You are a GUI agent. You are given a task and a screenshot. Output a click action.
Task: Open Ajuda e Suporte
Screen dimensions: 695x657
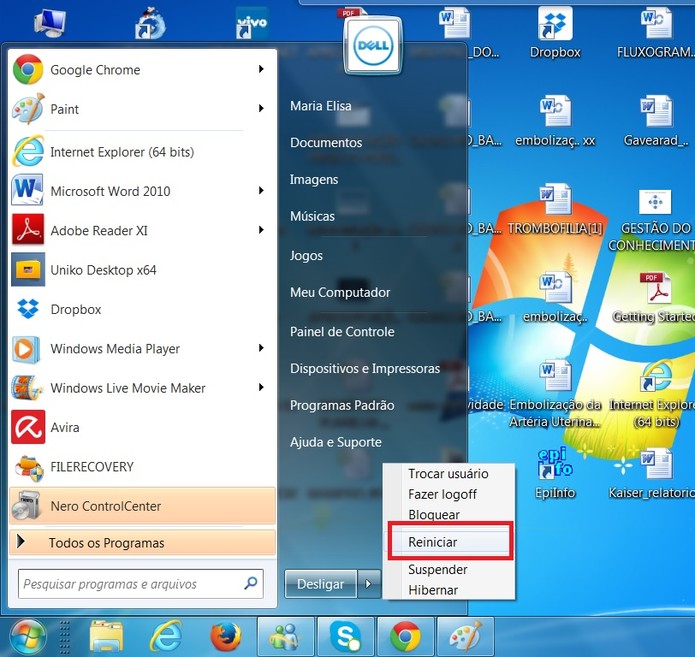click(336, 442)
